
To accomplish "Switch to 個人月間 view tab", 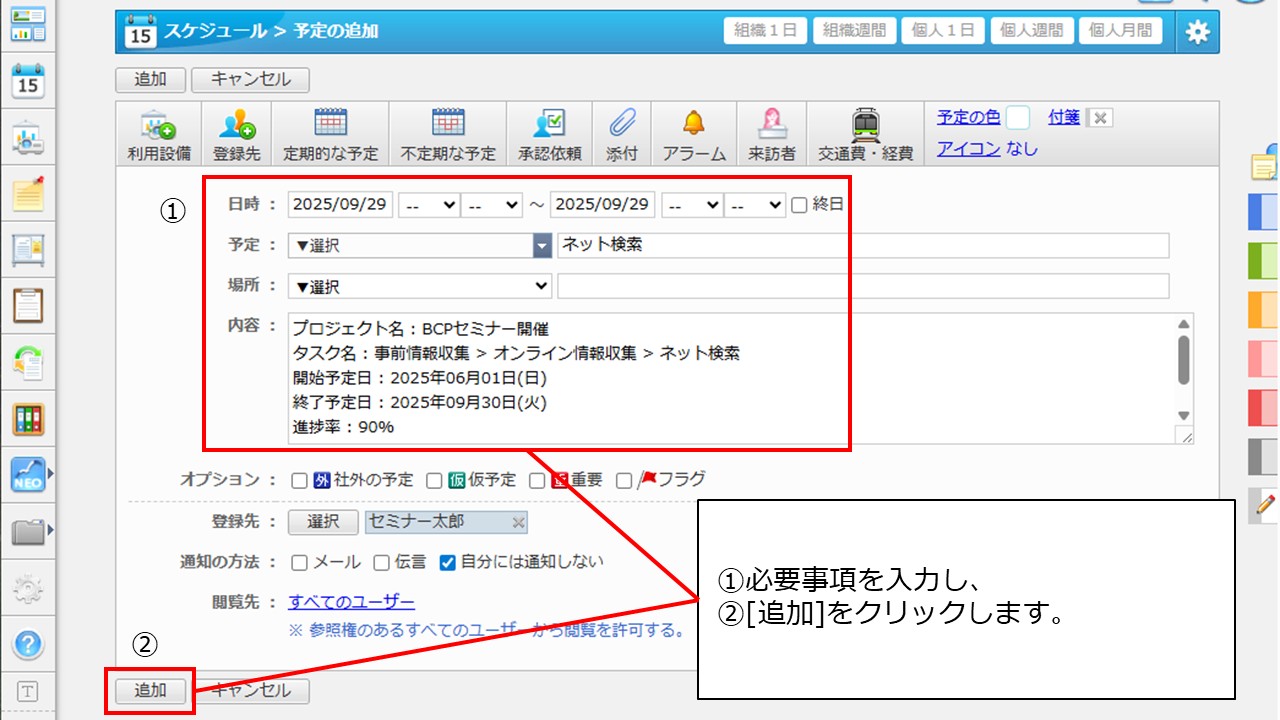I will 1120,31.
